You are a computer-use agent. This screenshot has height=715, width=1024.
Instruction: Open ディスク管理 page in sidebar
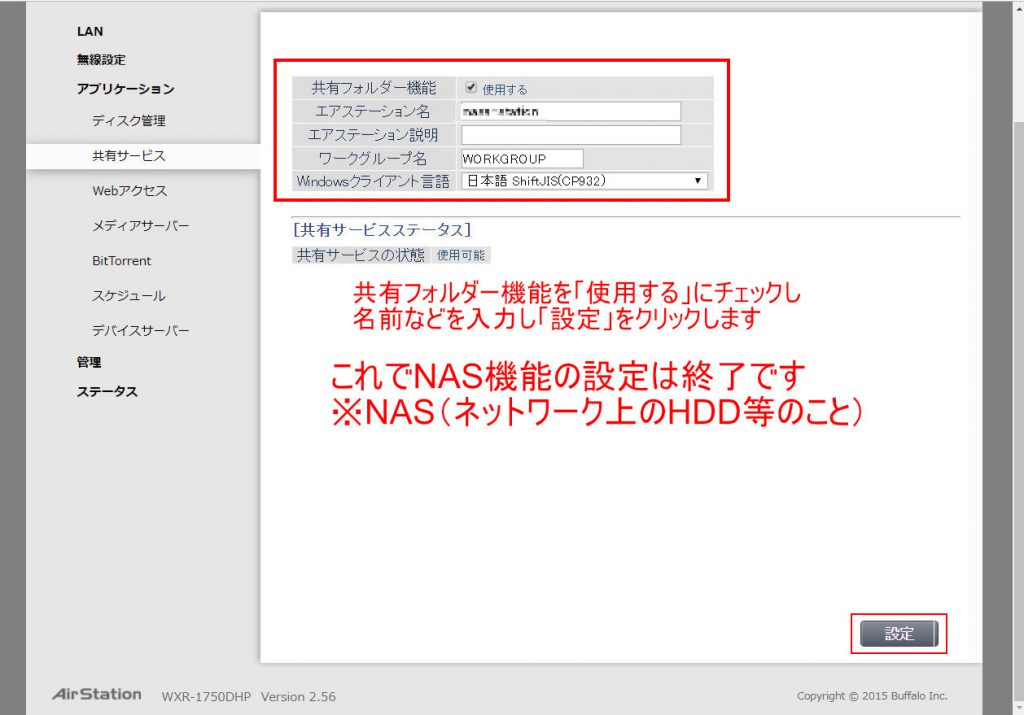coord(128,121)
